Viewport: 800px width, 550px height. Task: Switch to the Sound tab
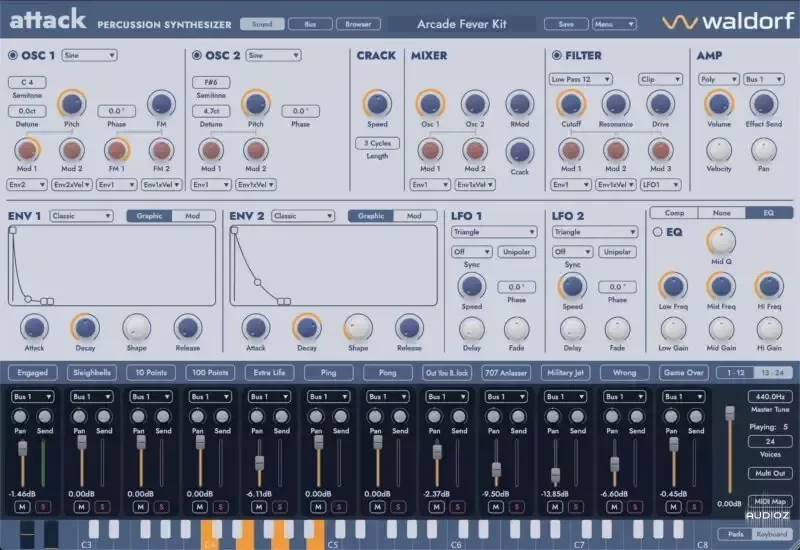pyautogui.click(x=262, y=24)
